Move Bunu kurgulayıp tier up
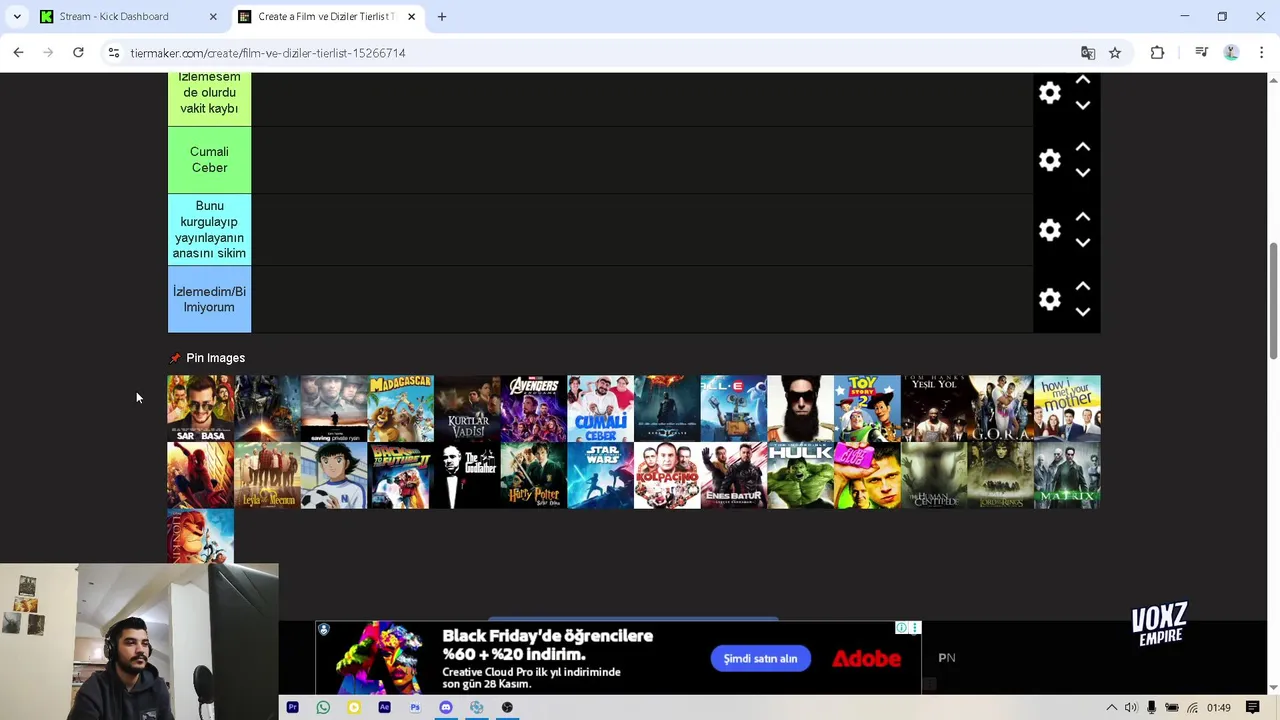This screenshot has height=720, width=1280. click(x=1082, y=217)
